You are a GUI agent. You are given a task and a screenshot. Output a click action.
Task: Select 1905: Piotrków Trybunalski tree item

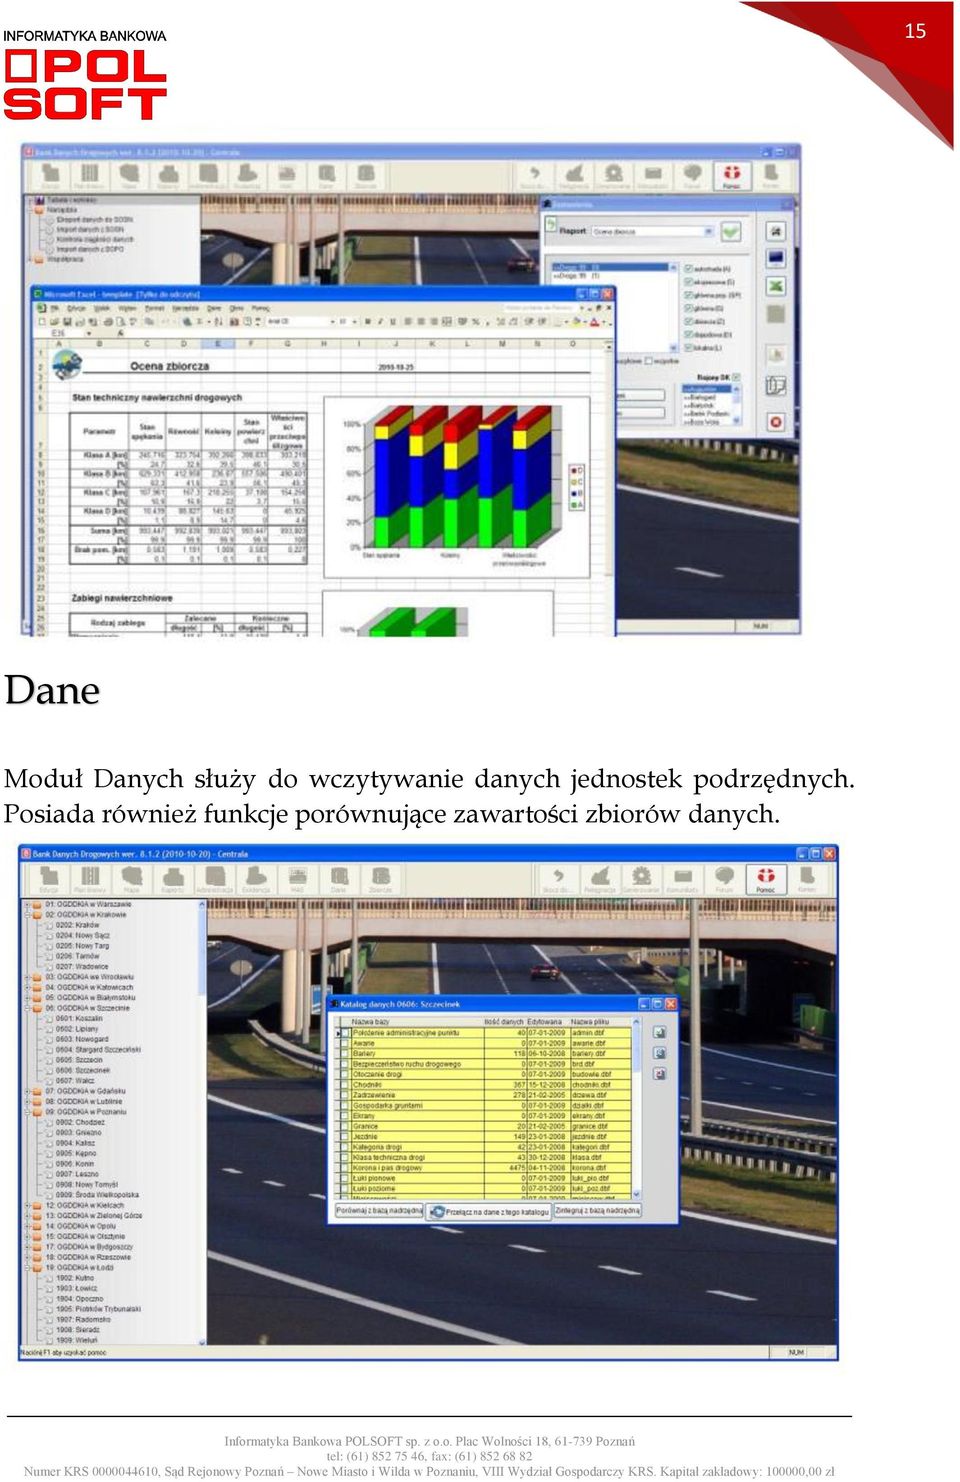pos(98,1308)
